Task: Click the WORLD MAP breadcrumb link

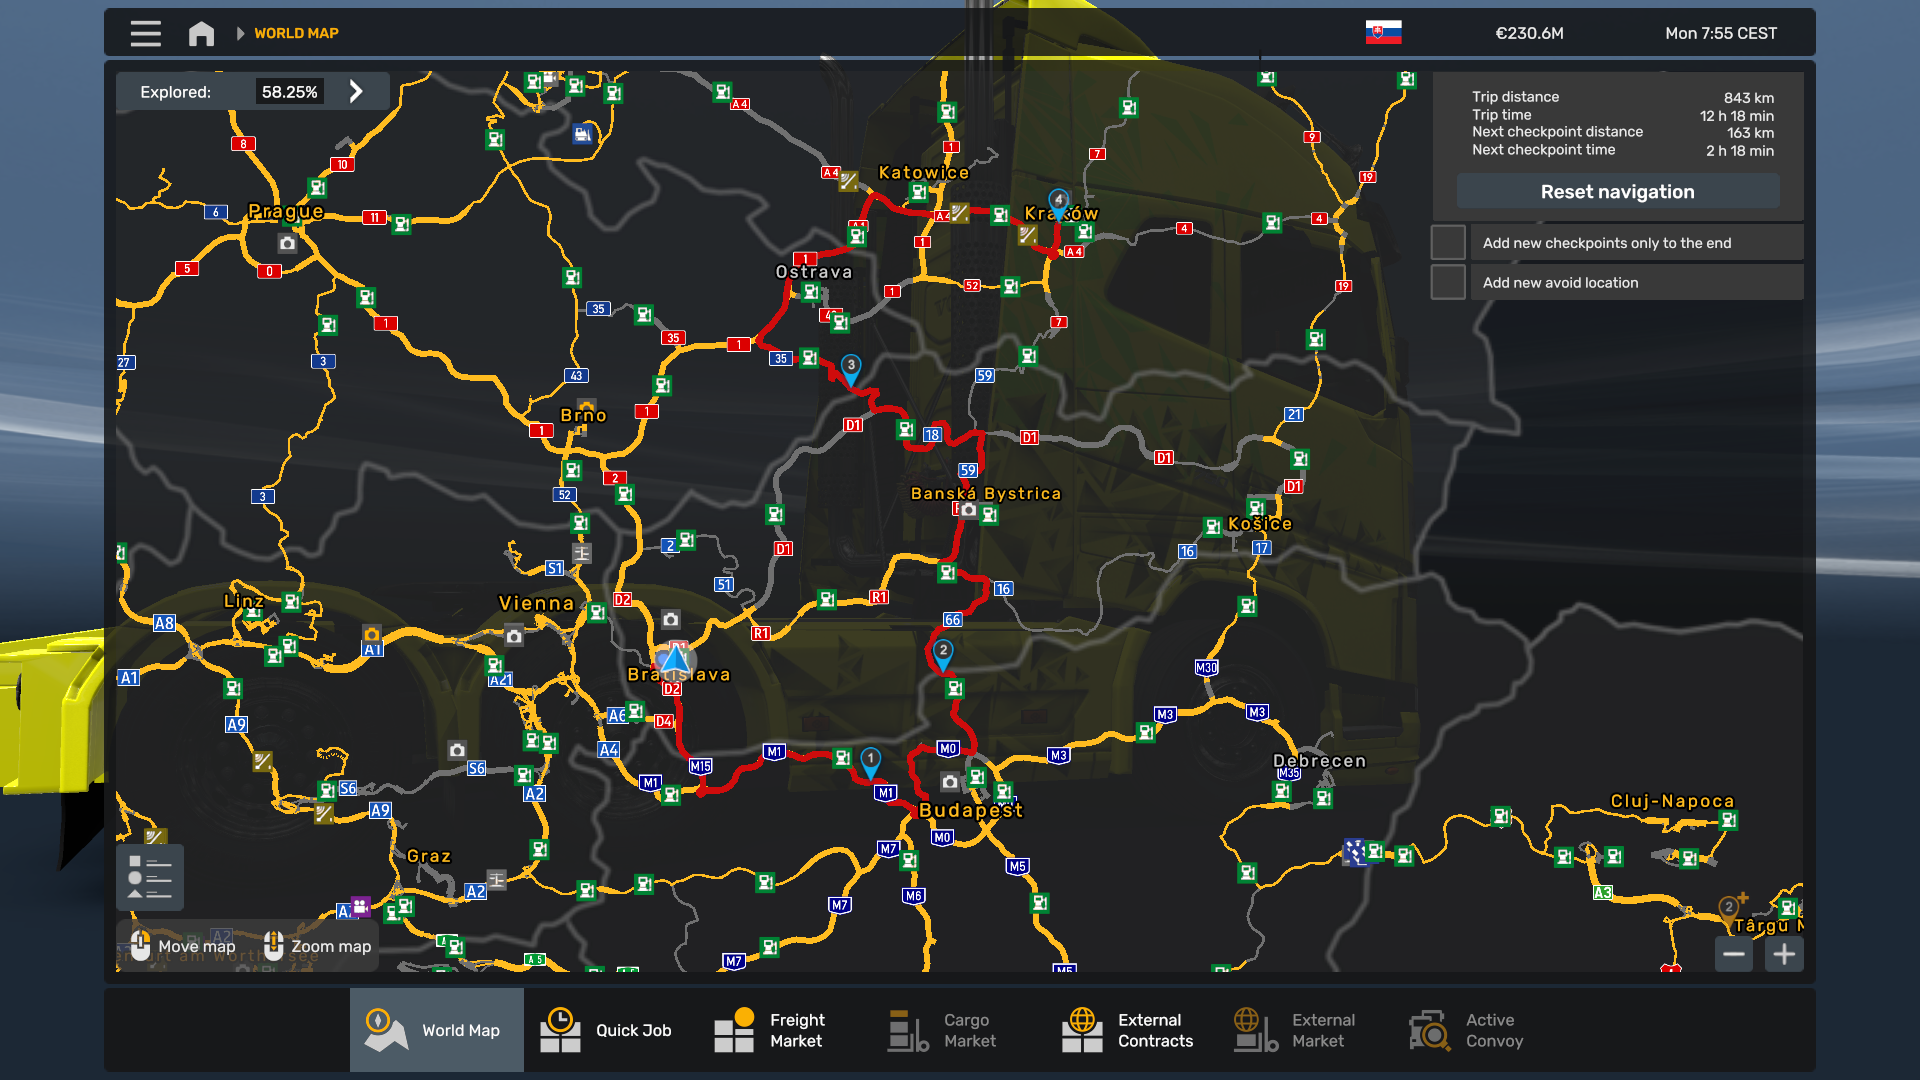Action: point(296,33)
